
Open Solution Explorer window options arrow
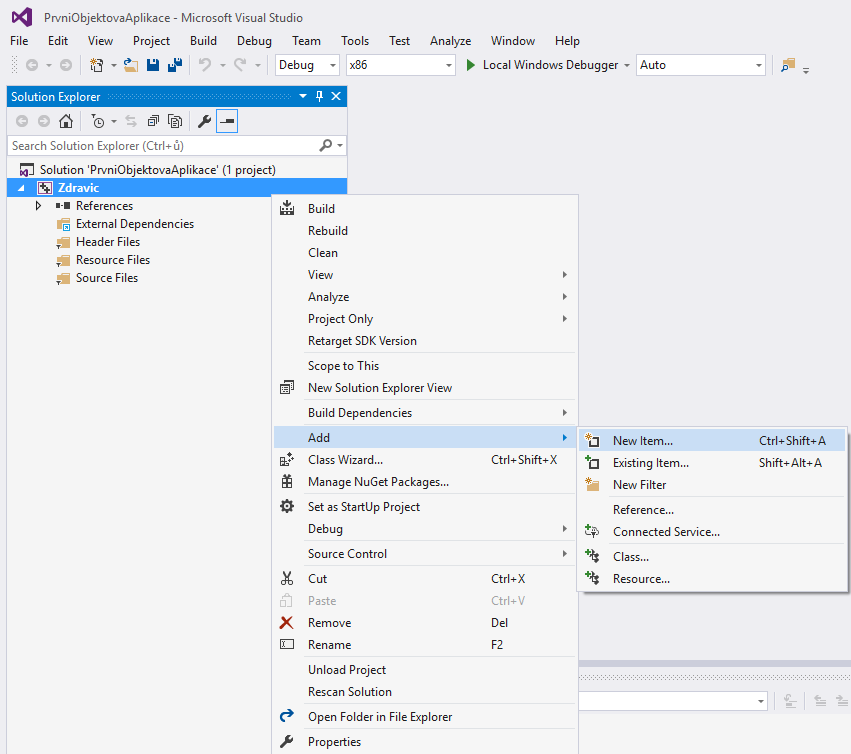pos(303,96)
